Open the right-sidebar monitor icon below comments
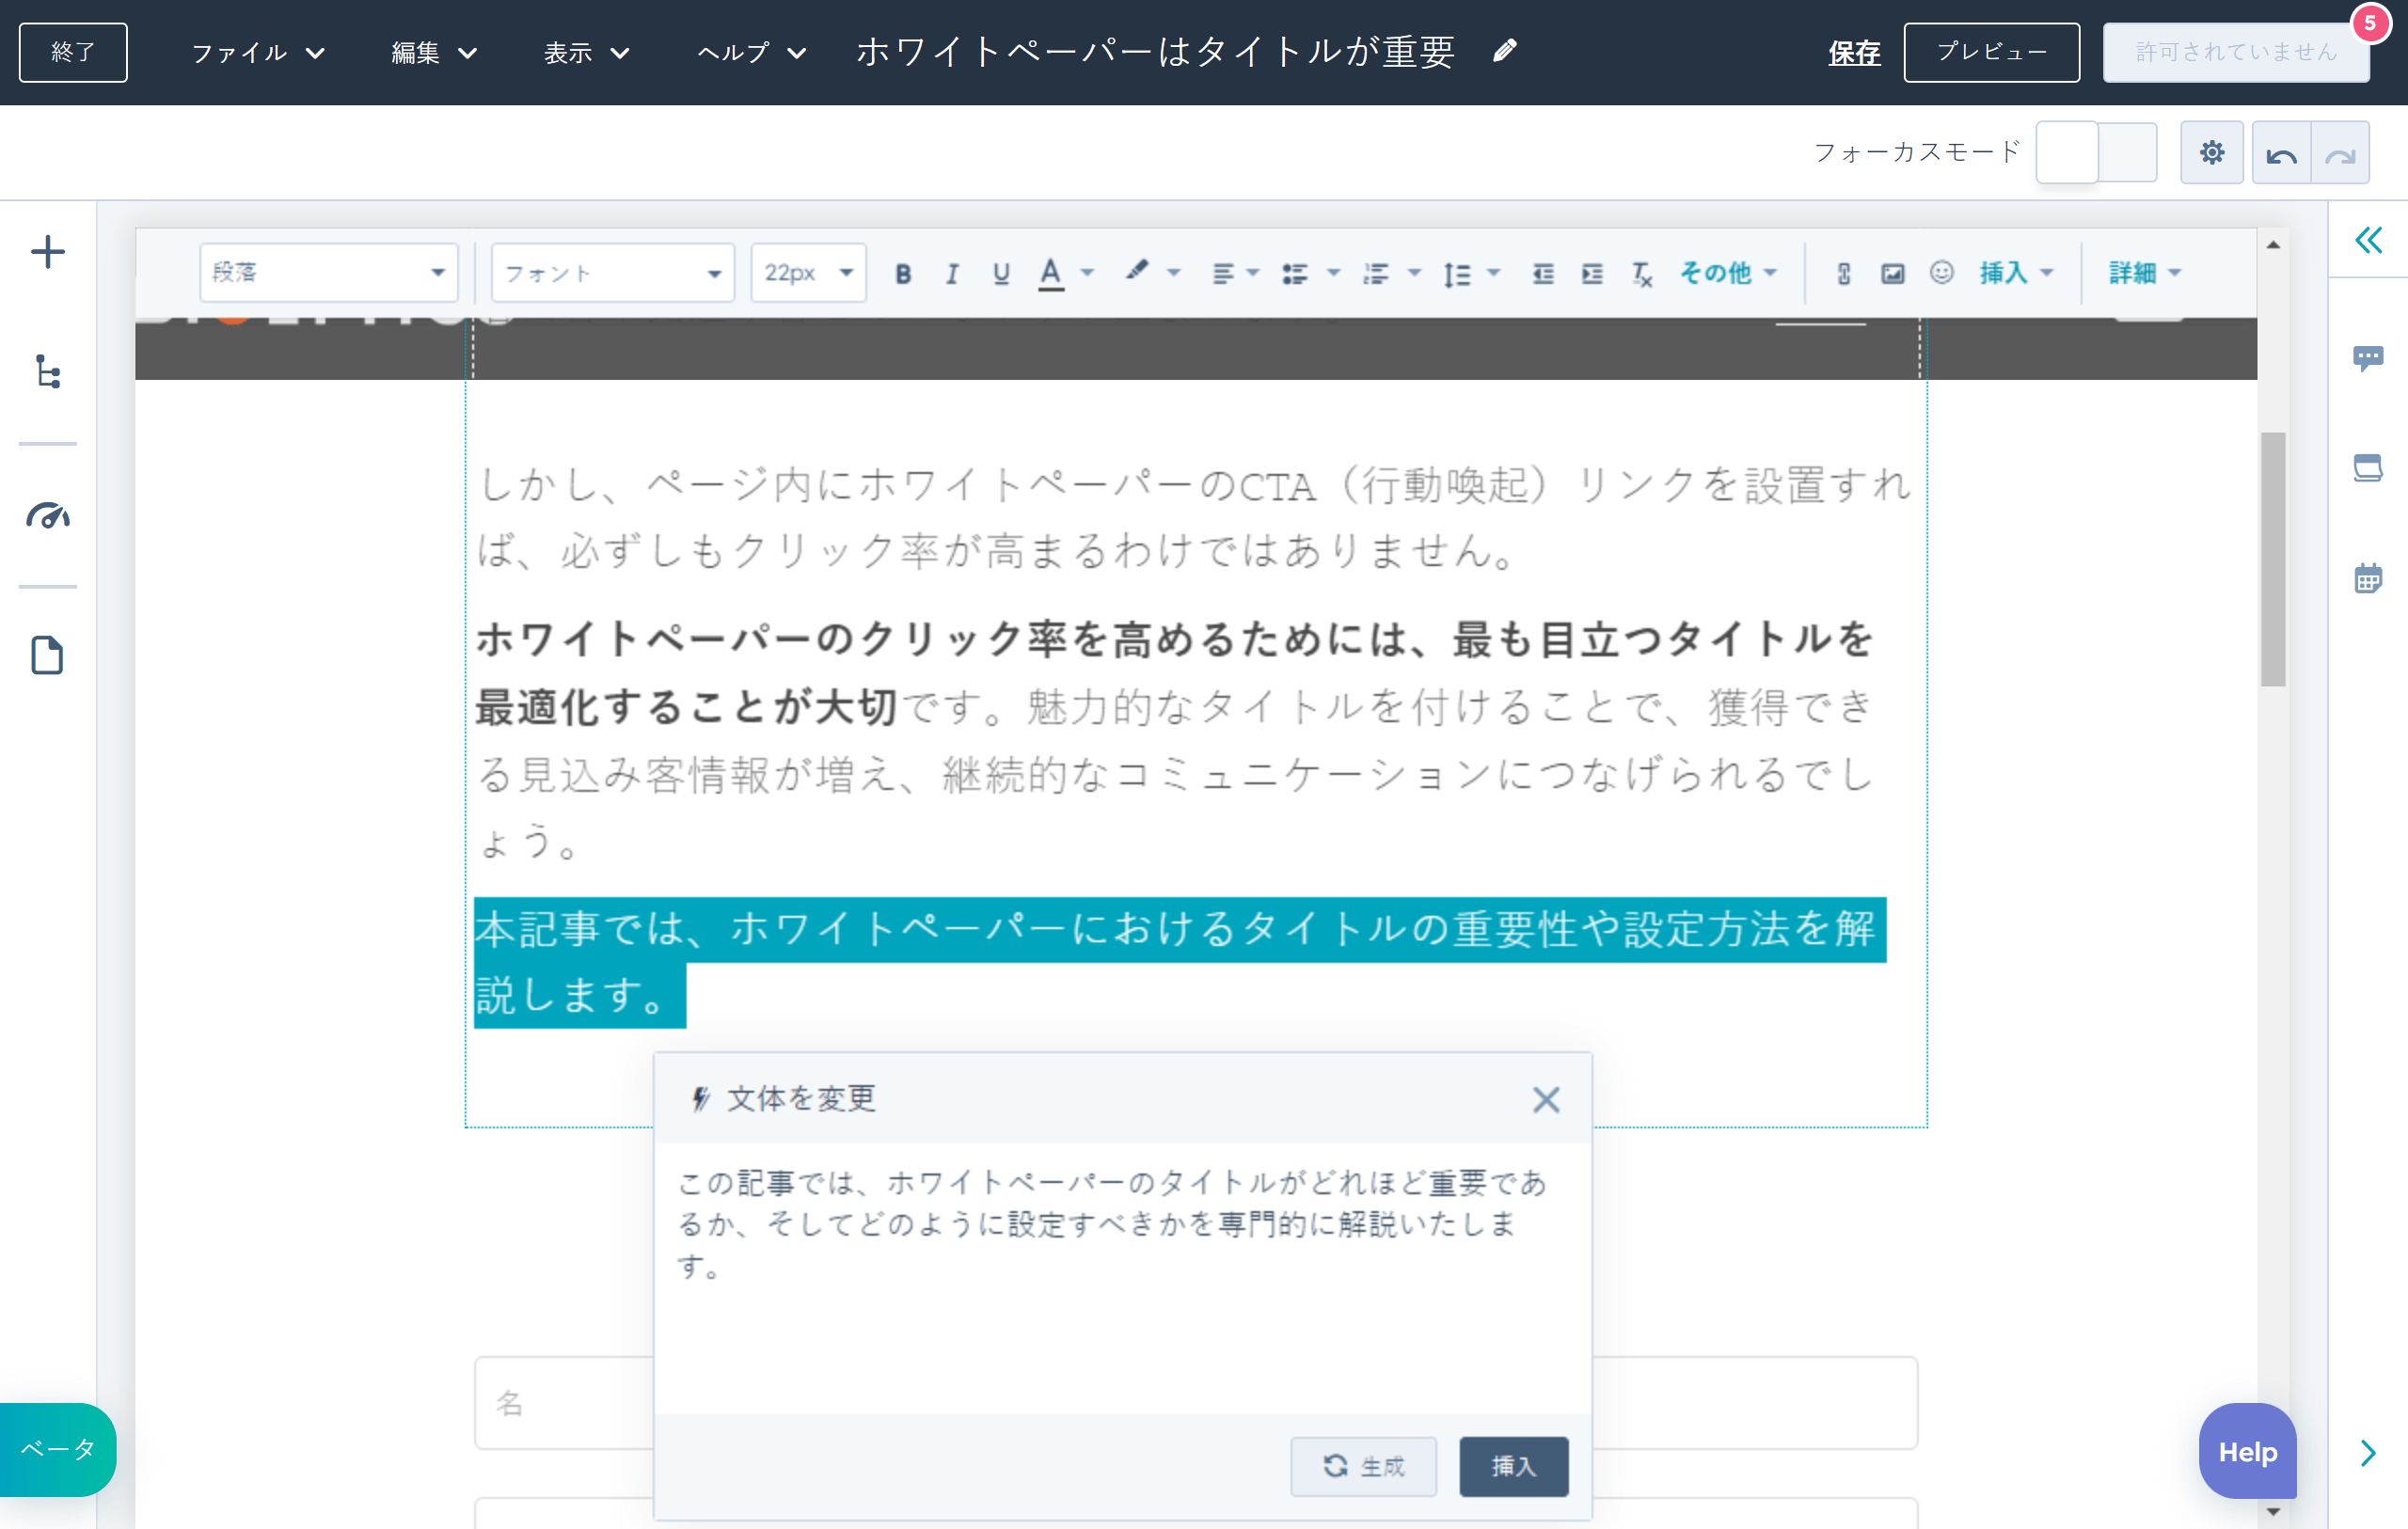Screen dimensions: 2408x1529 pos(2368,467)
